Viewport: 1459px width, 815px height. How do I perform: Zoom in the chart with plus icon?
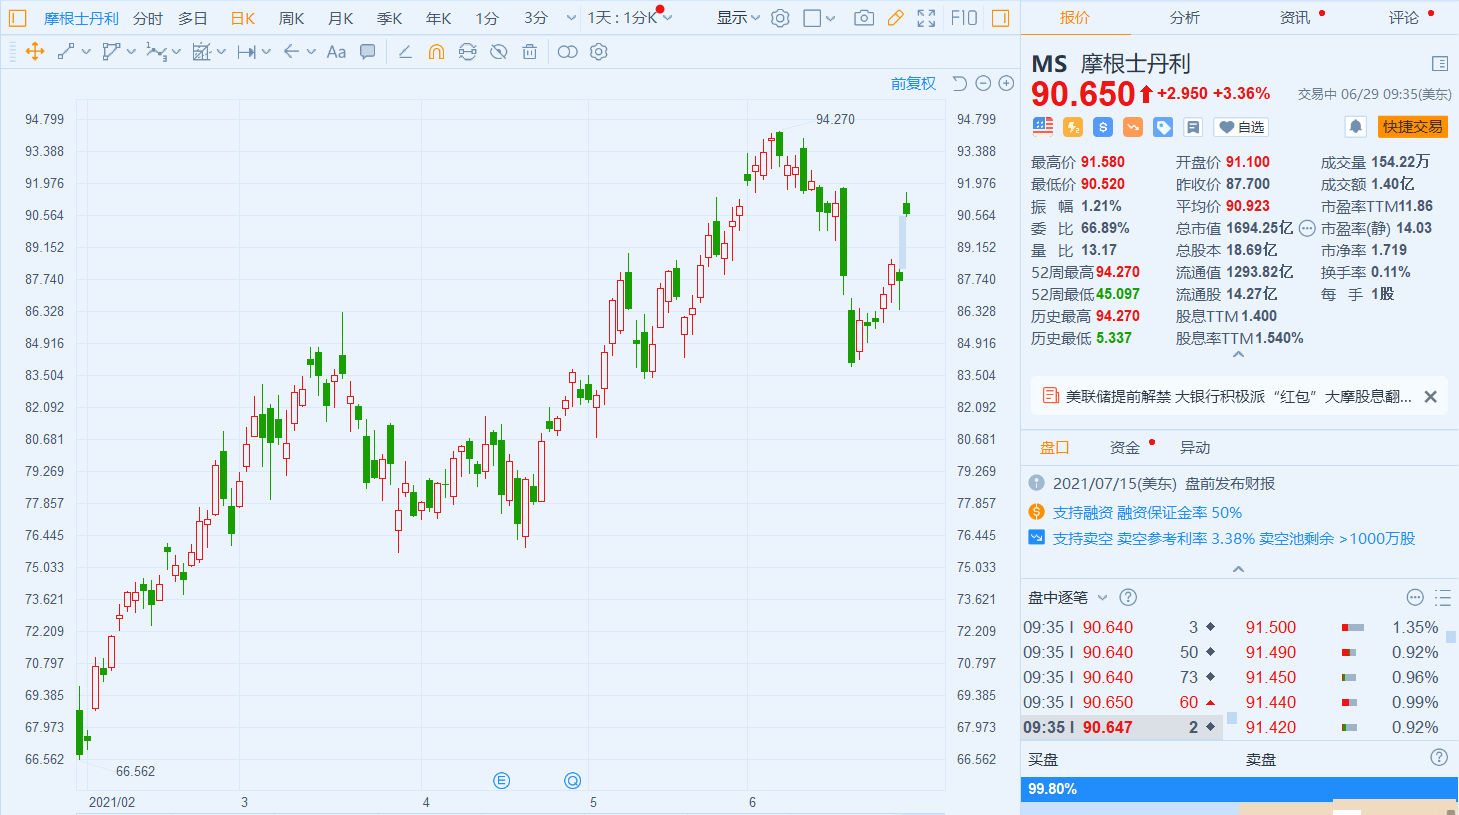pos(1006,84)
